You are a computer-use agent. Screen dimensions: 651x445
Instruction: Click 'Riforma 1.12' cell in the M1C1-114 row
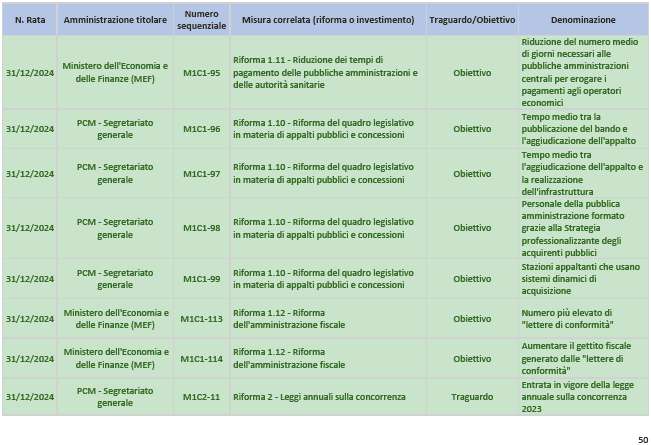[x=328, y=359]
